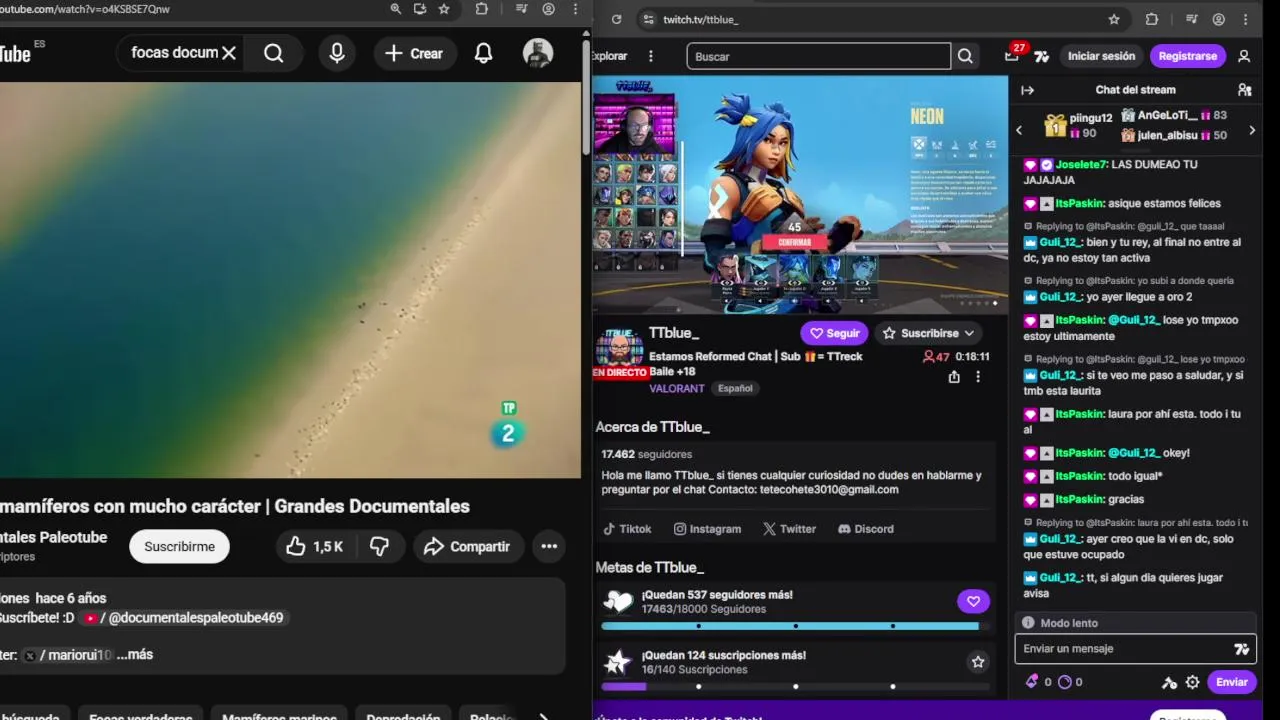Open YouTube notifications bell
The image size is (1280, 720).
tap(483, 53)
